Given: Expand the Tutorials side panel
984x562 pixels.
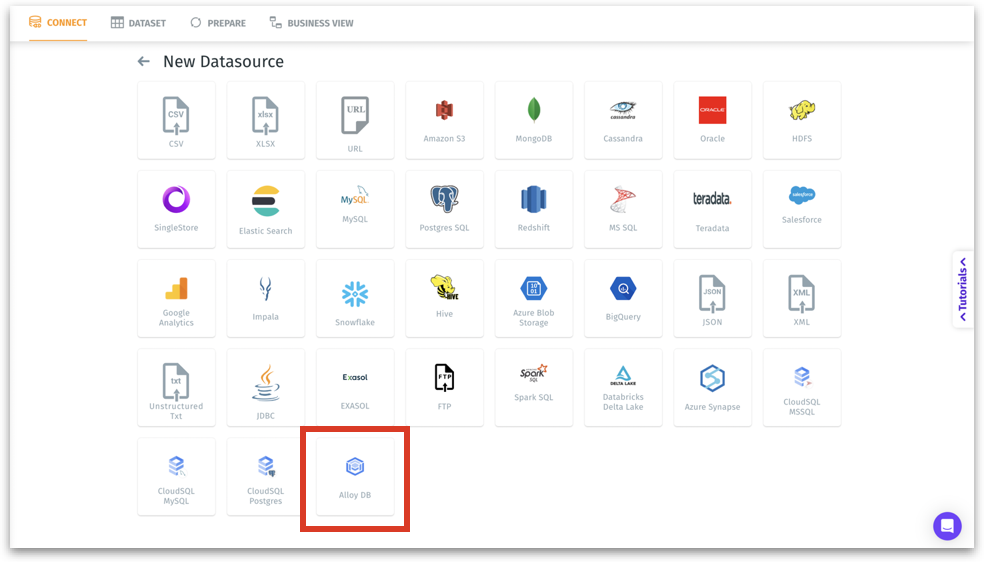Looking at the screenshot, I should 963,290.
